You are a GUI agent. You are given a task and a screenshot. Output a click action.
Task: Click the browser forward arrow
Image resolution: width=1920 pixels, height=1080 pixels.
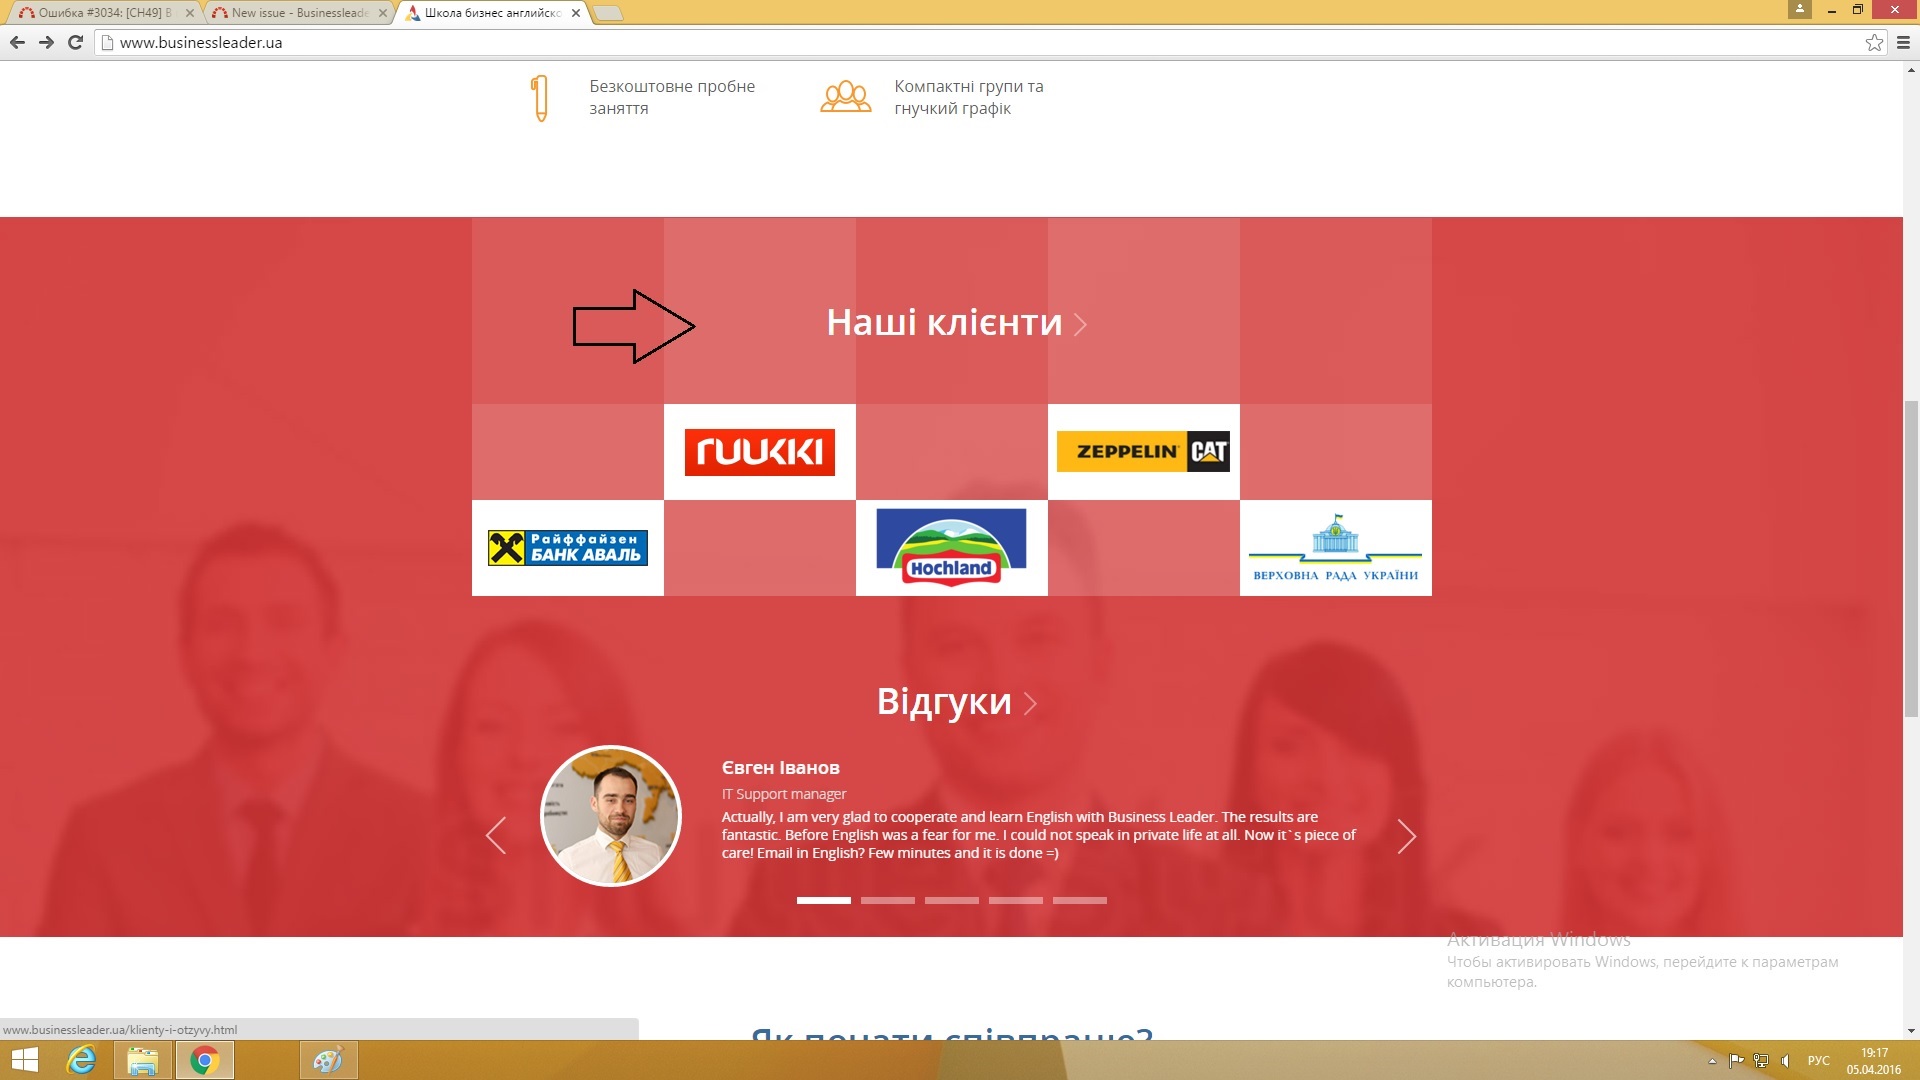(x=46, y=42)
